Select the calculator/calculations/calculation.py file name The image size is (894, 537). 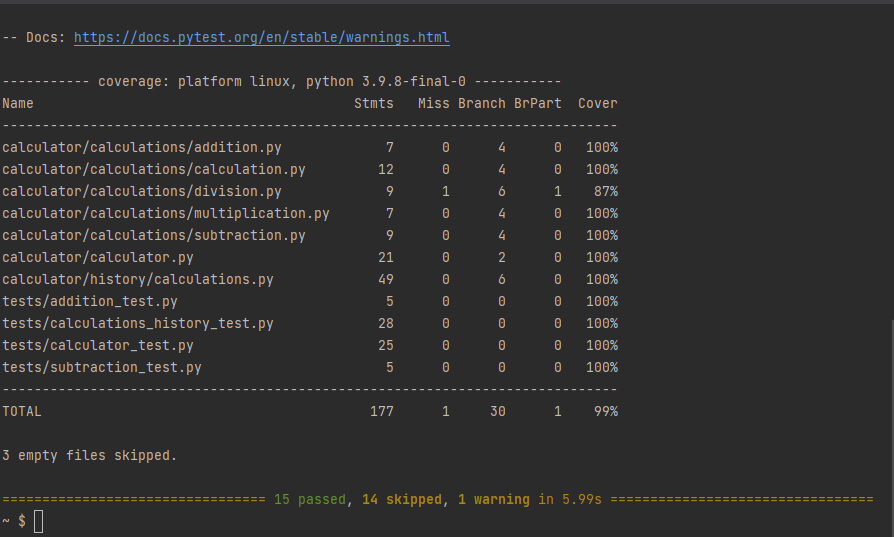(x=154, y=170)
